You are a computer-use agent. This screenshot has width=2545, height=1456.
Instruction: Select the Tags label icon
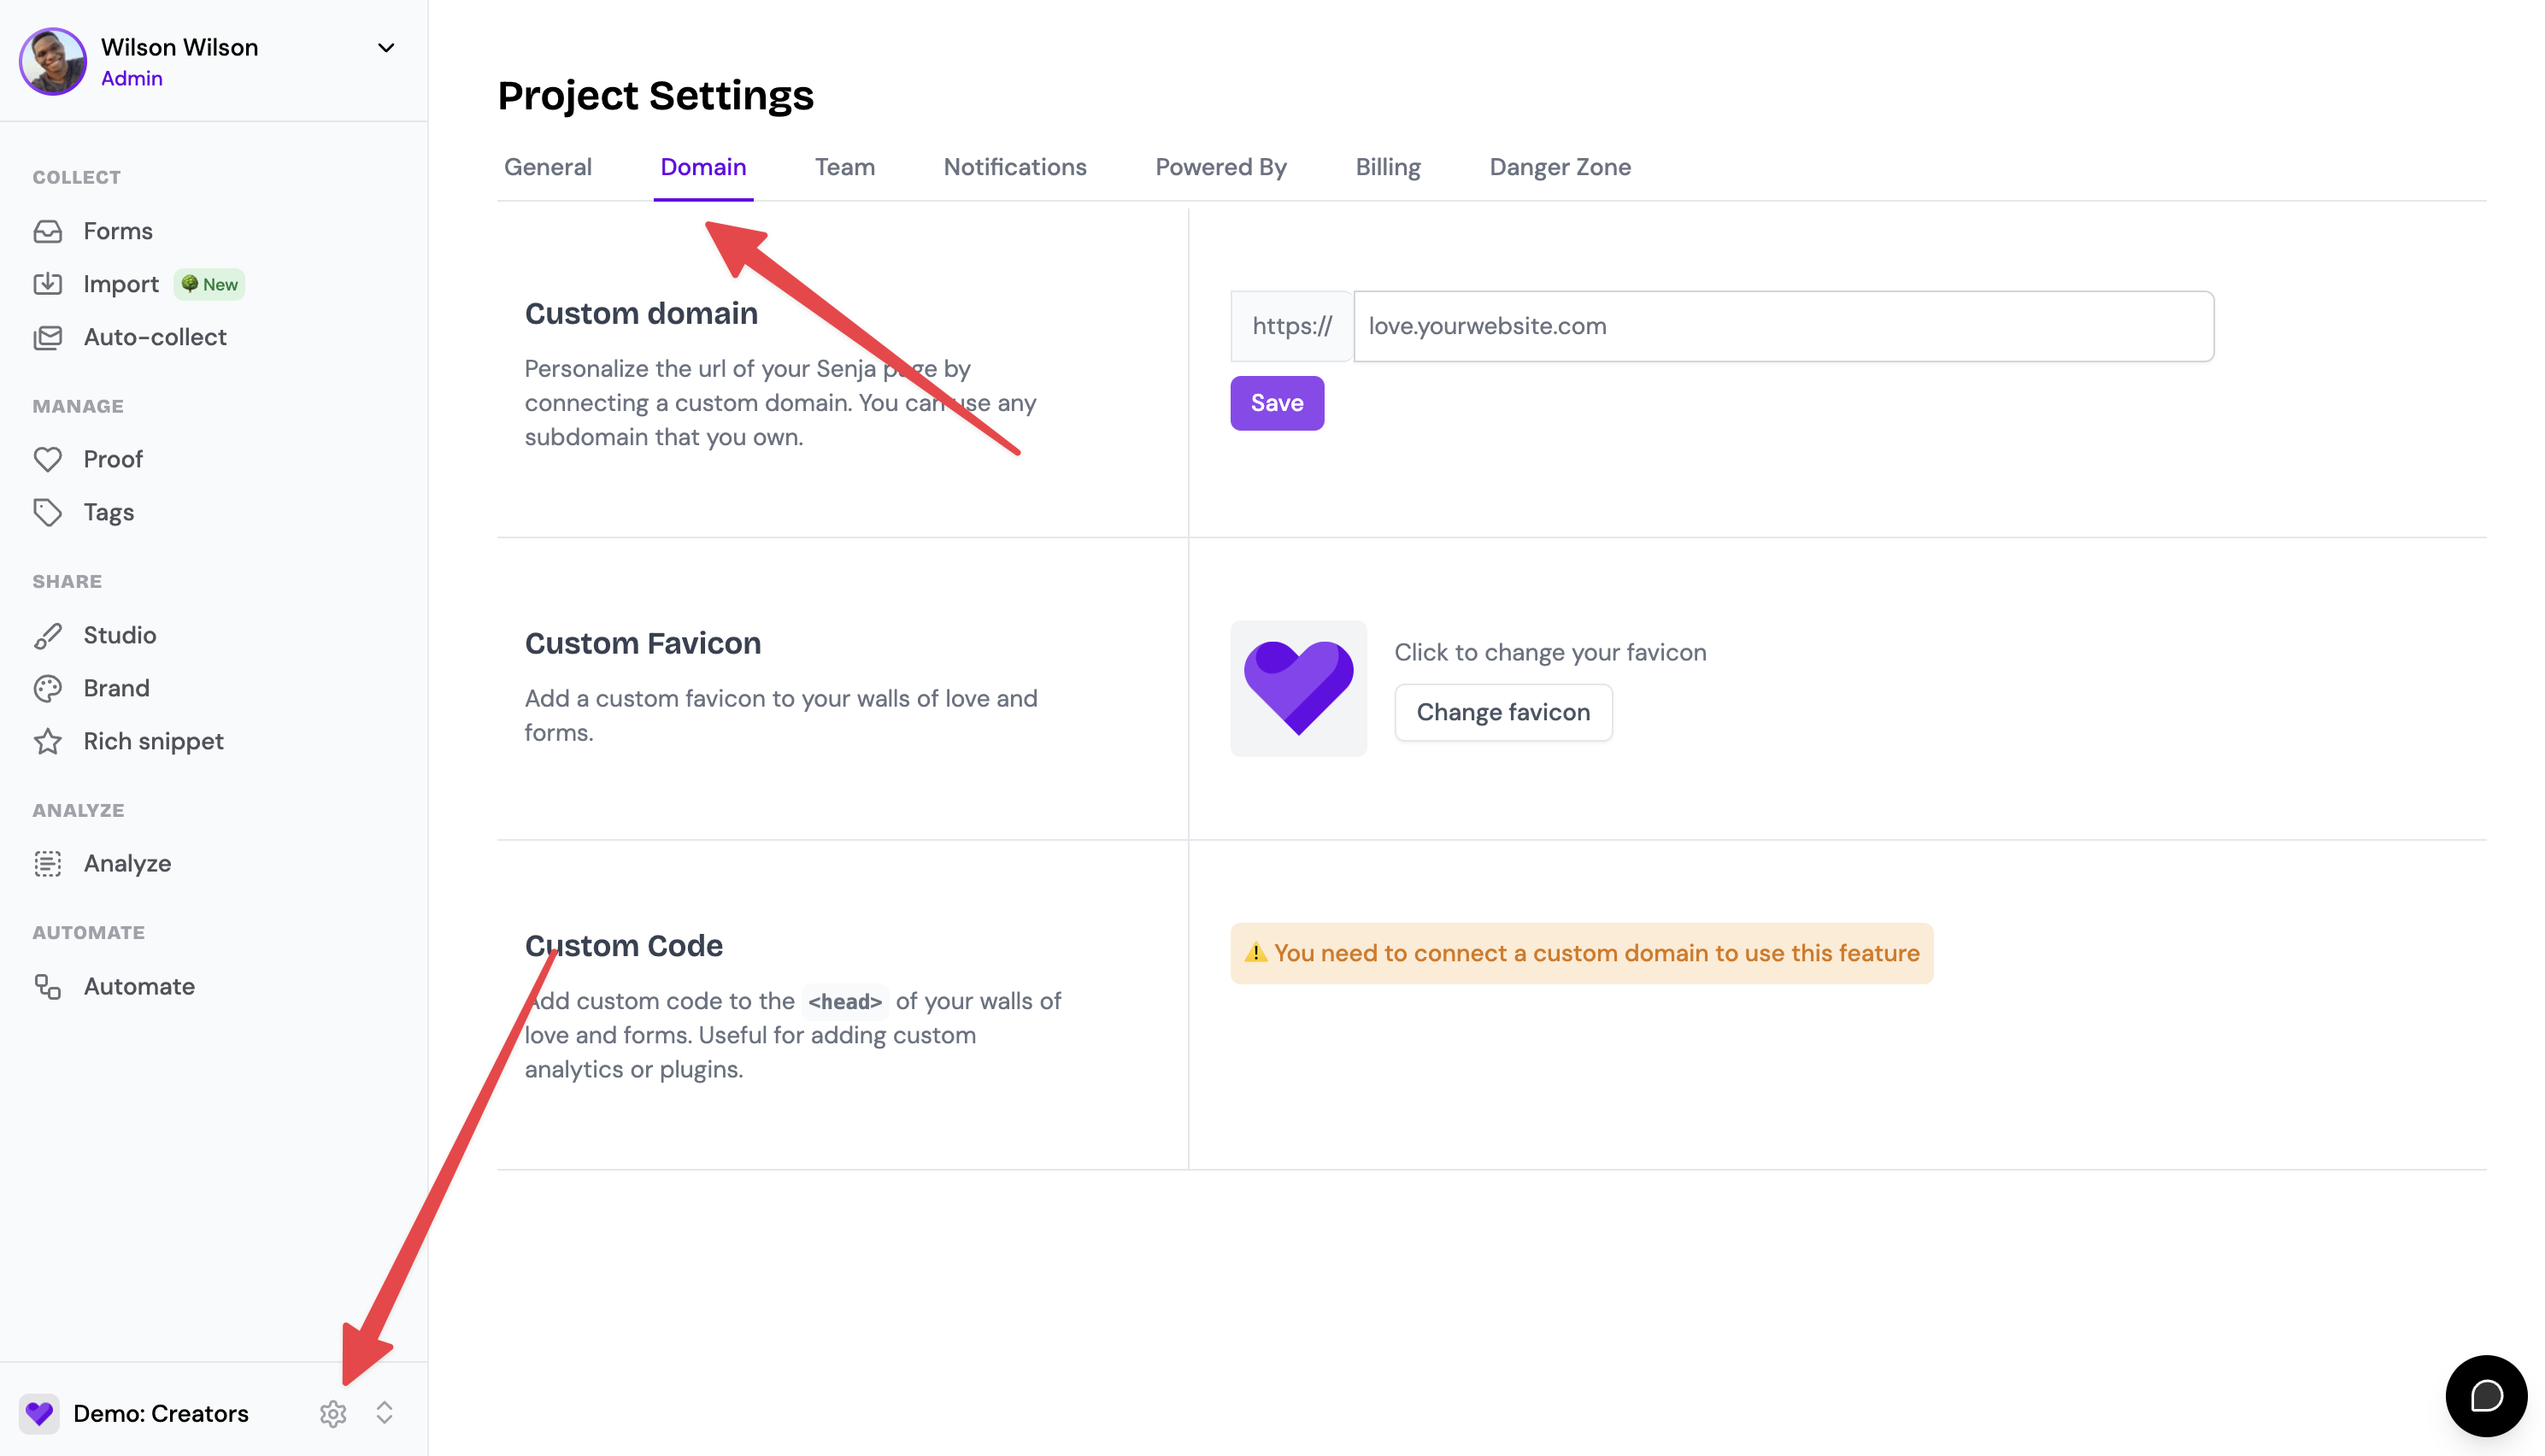pos(47,512)
